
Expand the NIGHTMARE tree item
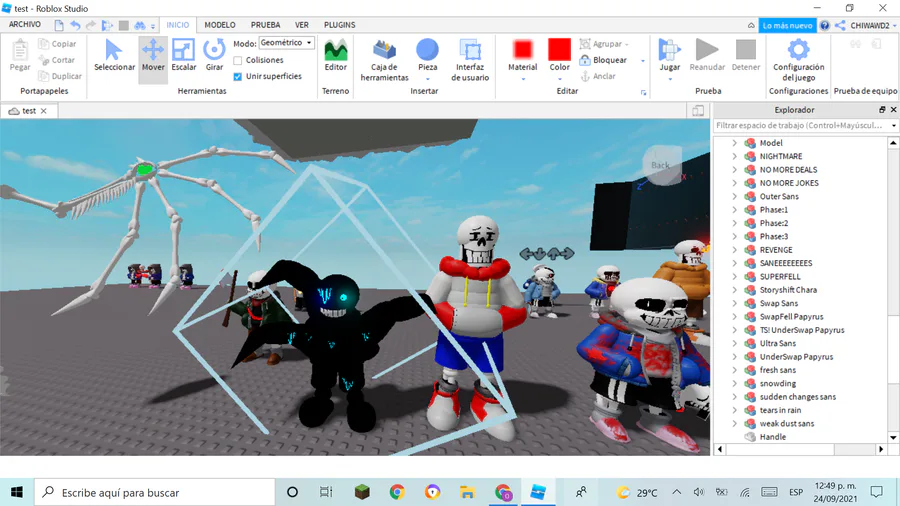click(735, 156)
